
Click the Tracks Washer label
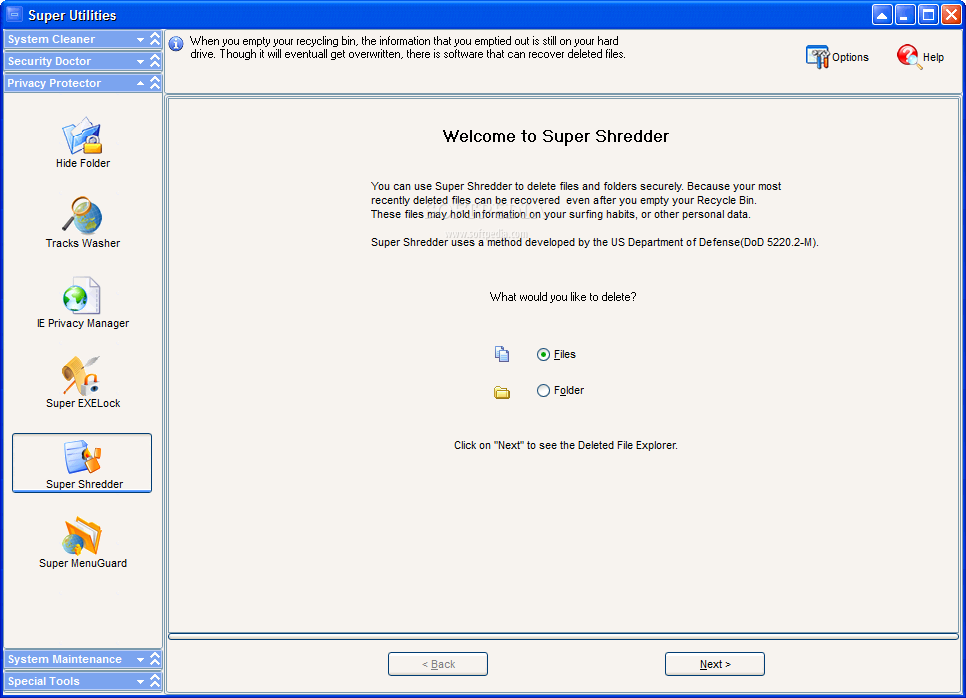(83, 243)
